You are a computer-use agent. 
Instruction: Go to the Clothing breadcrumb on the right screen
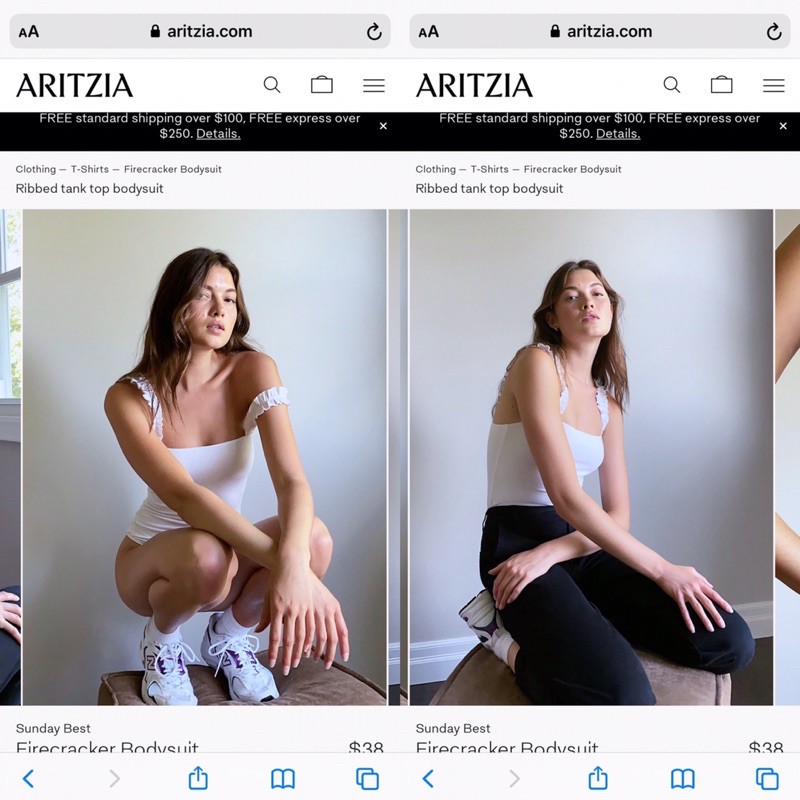coord(435,169)
